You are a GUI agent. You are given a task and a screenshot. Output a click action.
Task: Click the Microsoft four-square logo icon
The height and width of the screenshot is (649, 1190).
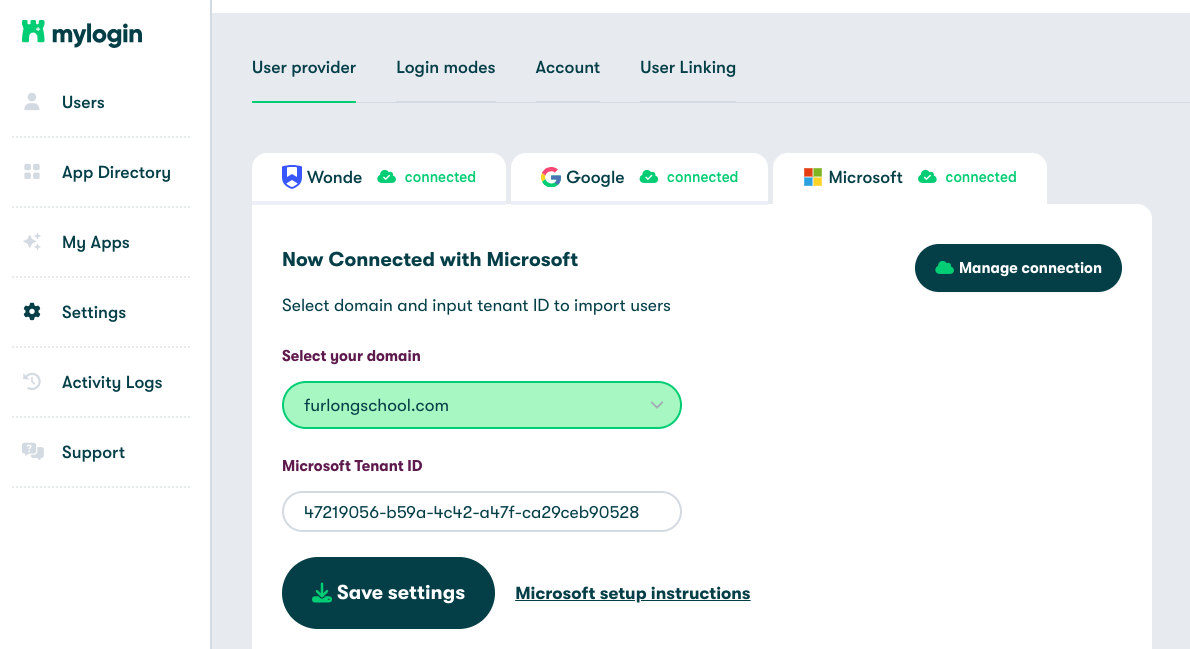click(x=813, y=177)
